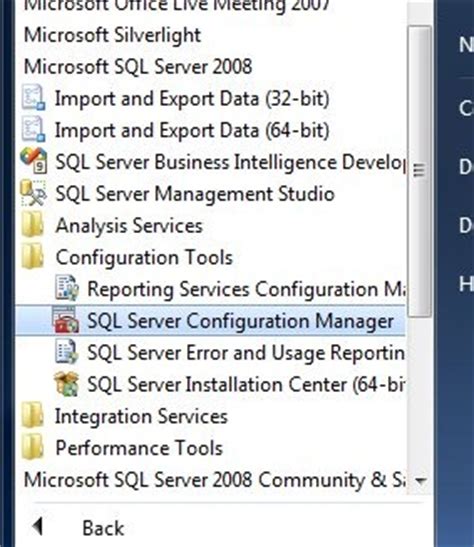
Task: Expand Microsoft SQL Server 2008 Community group
Action: click(214, 480)
